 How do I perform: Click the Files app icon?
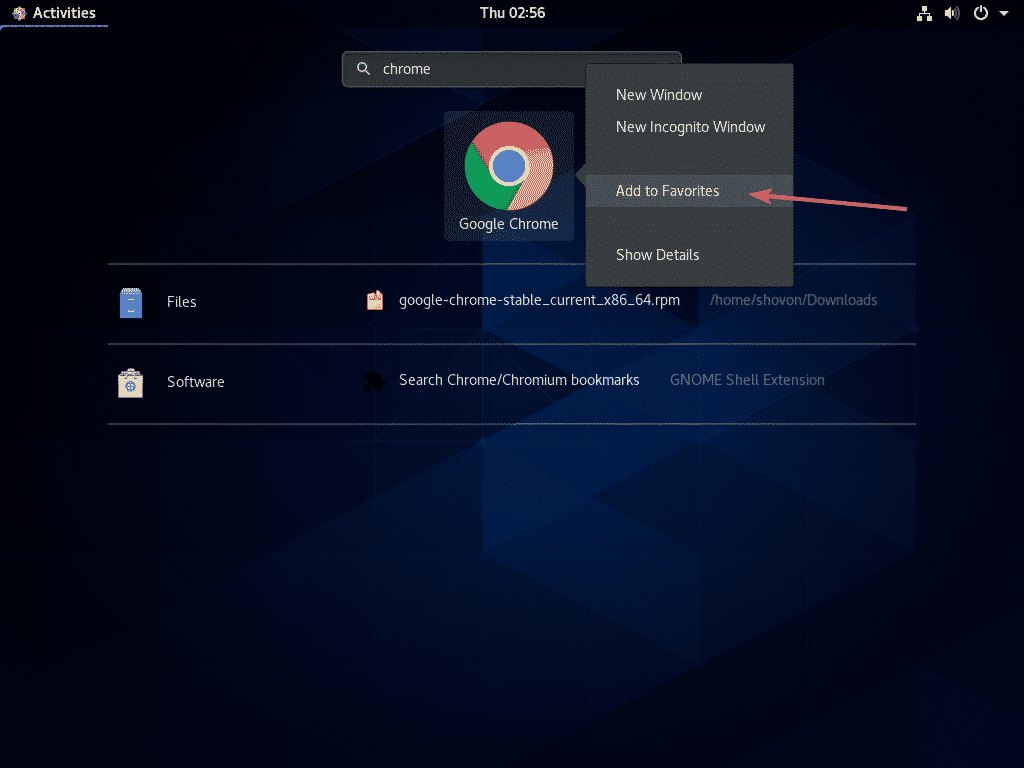click(x=131, y=303)
